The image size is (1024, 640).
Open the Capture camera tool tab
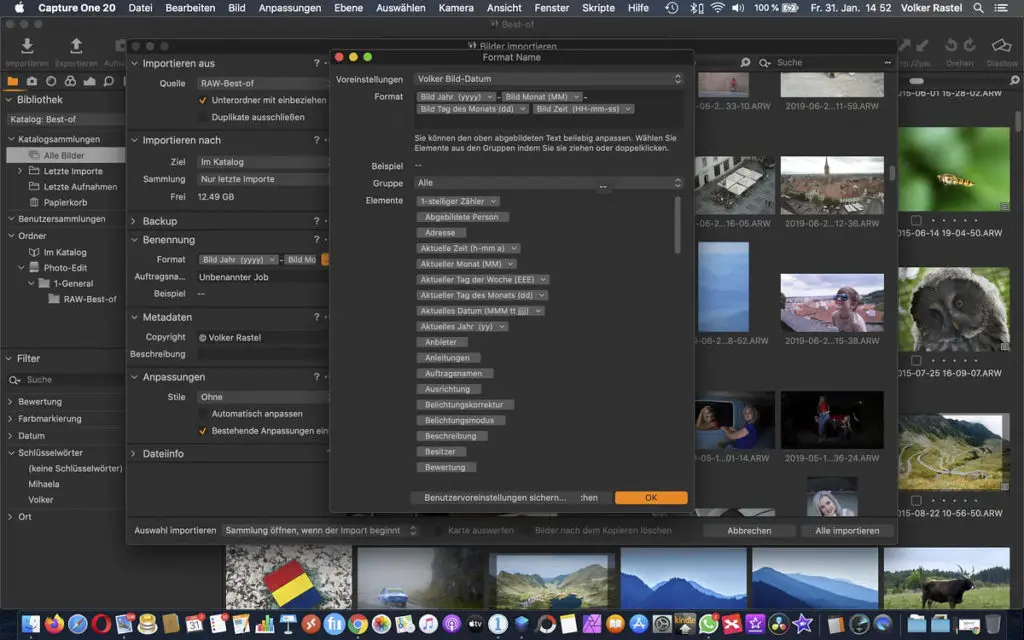(32, 82)
